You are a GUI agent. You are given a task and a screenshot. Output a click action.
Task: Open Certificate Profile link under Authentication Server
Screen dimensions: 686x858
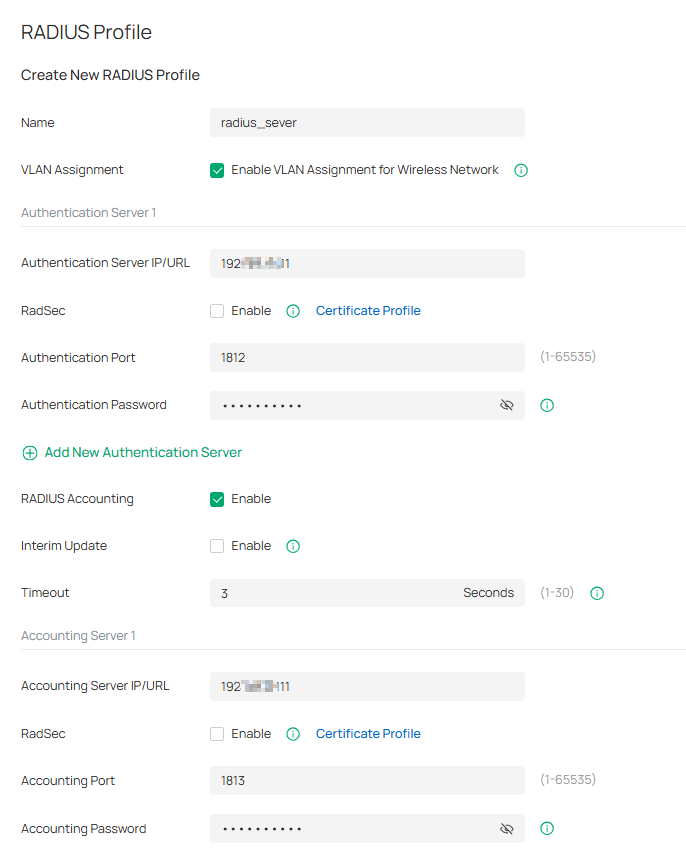368,311
